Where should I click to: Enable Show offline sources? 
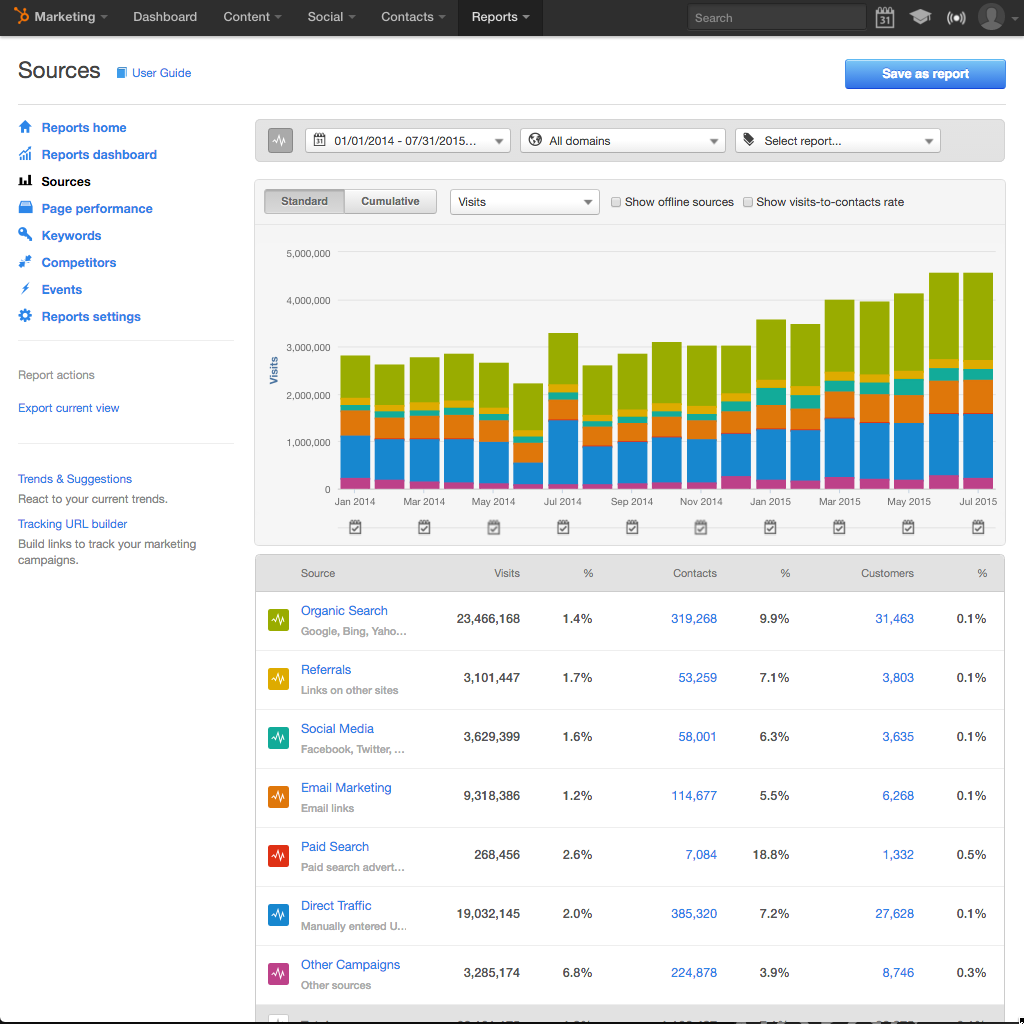616,202
